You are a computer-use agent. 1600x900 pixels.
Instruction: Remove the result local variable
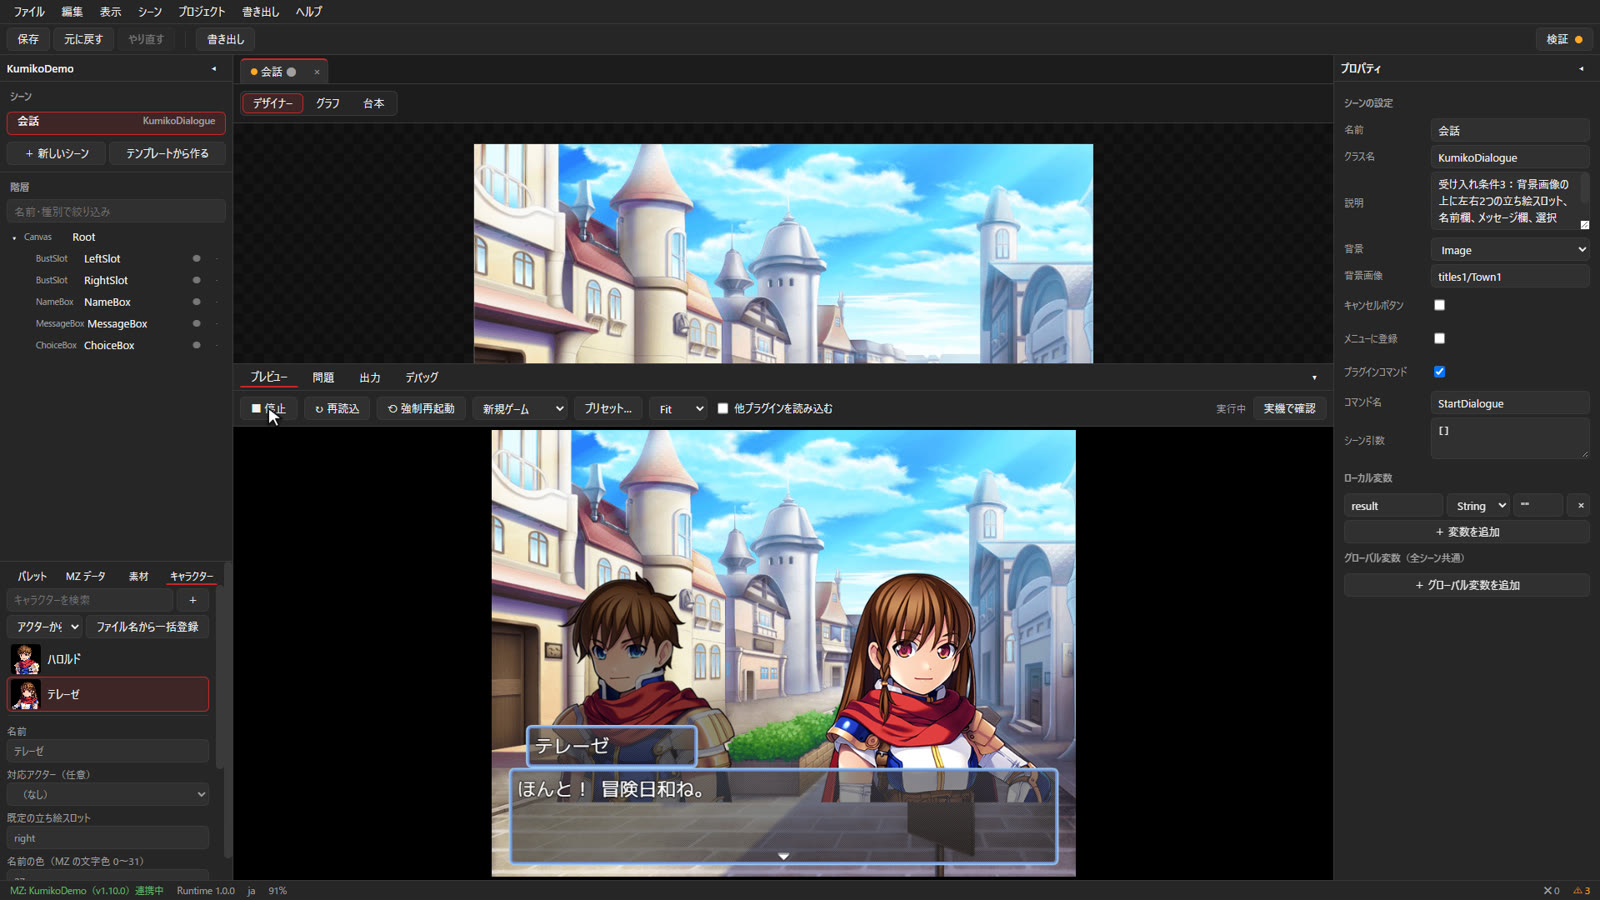pyautogui.click(x=1580, y=506)
